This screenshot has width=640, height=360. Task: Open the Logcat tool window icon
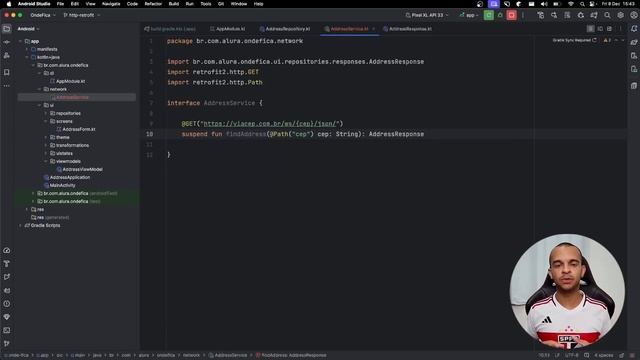pos(7,291)
